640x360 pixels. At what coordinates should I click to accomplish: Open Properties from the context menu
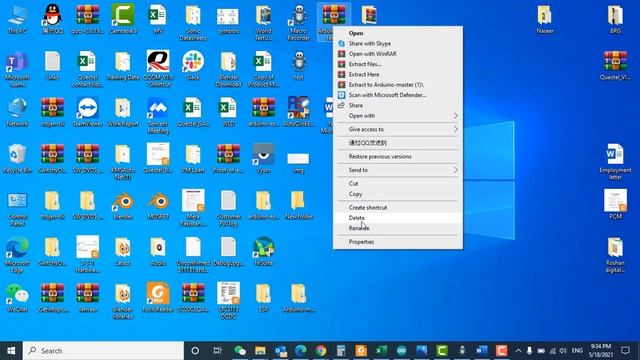(398, 242)
